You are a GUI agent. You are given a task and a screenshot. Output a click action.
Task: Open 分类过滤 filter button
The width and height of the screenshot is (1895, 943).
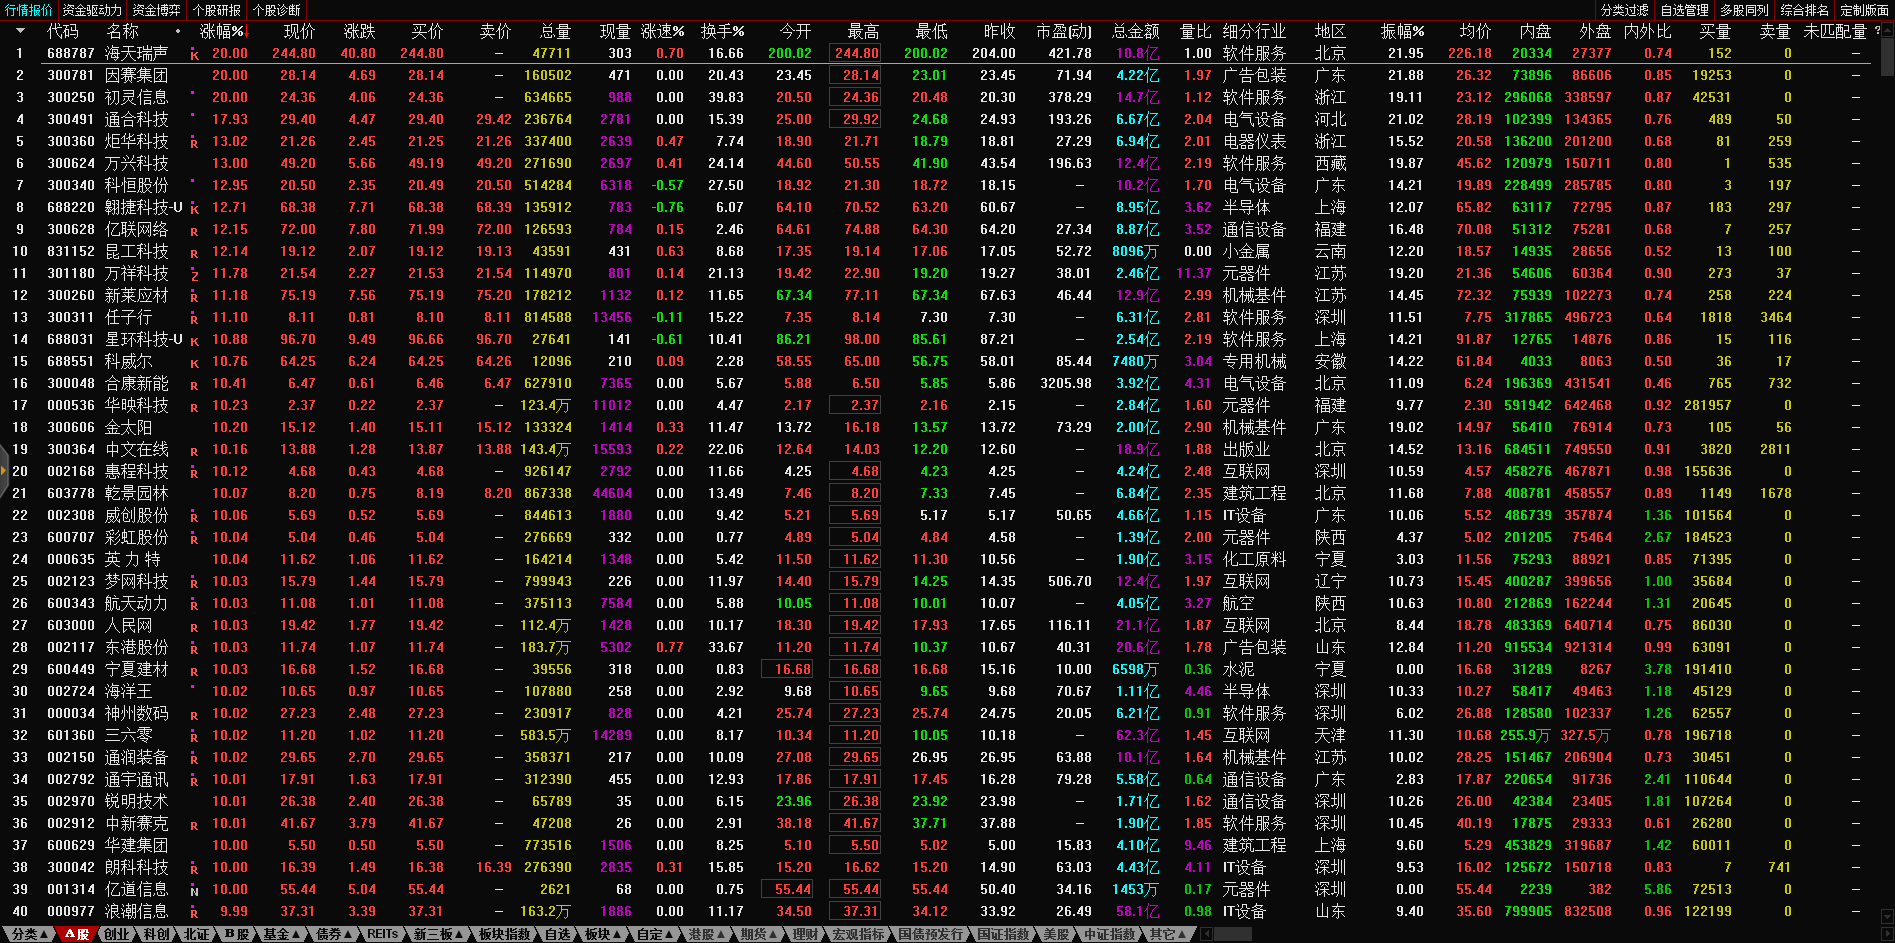click(1624, 10)
